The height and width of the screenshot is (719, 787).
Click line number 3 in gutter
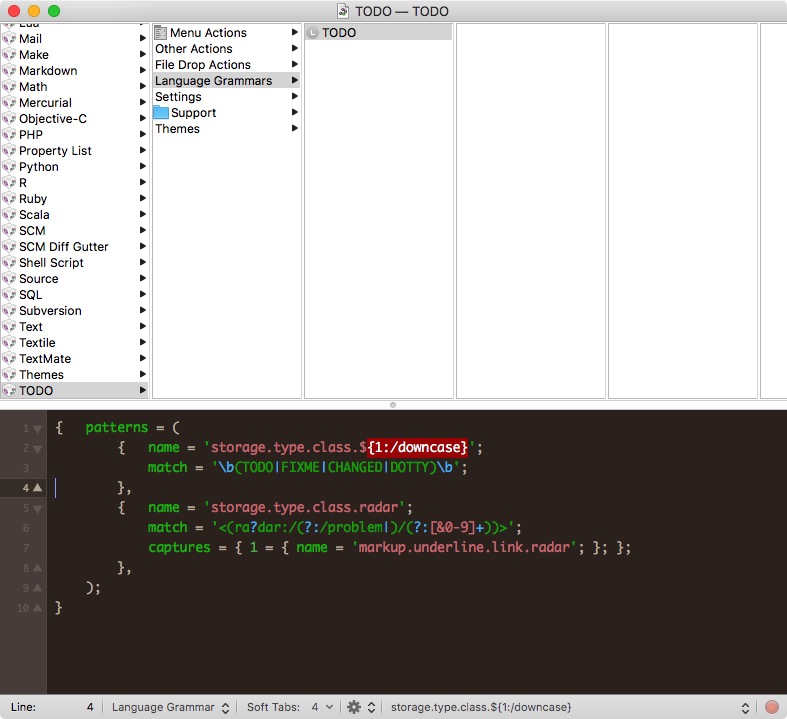[x=26, y=468]
